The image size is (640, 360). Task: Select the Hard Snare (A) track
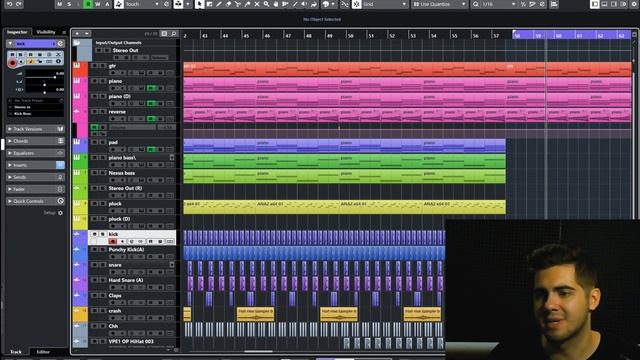tap(126, 280)
